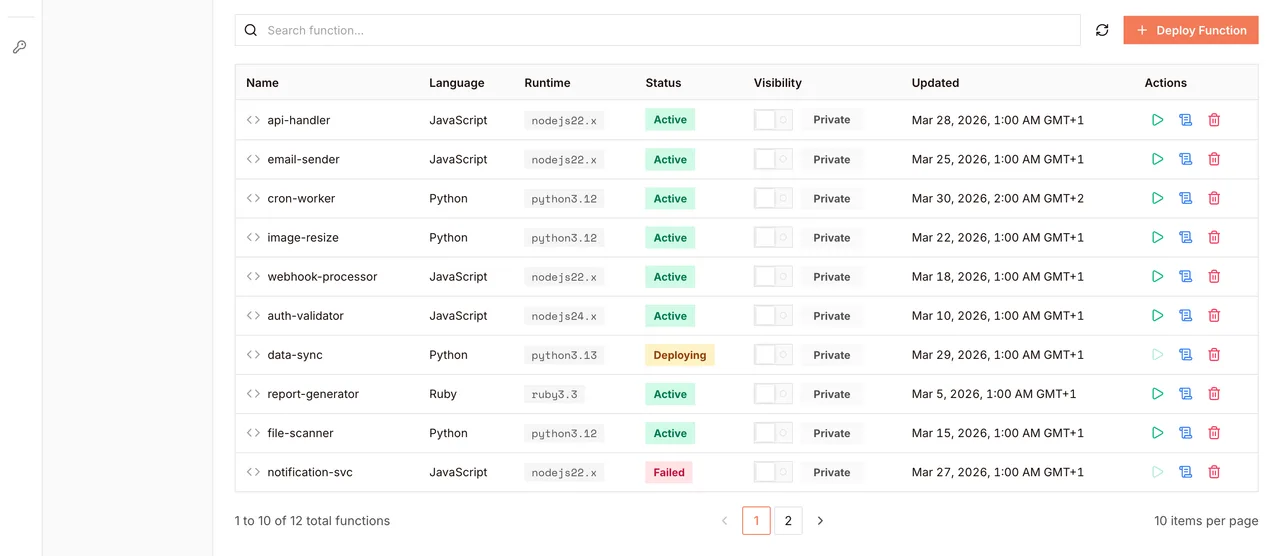Invoke the cron-worker function
This screenshot has height=556, width=1280.
[x=1157, y=198]
